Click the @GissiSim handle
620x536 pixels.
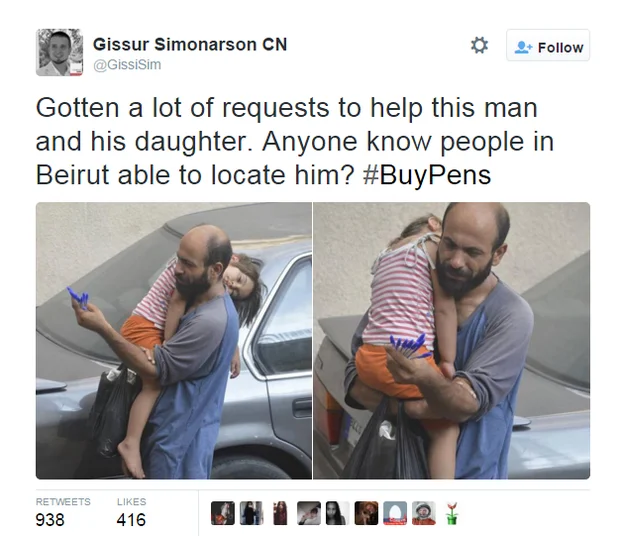127,64
